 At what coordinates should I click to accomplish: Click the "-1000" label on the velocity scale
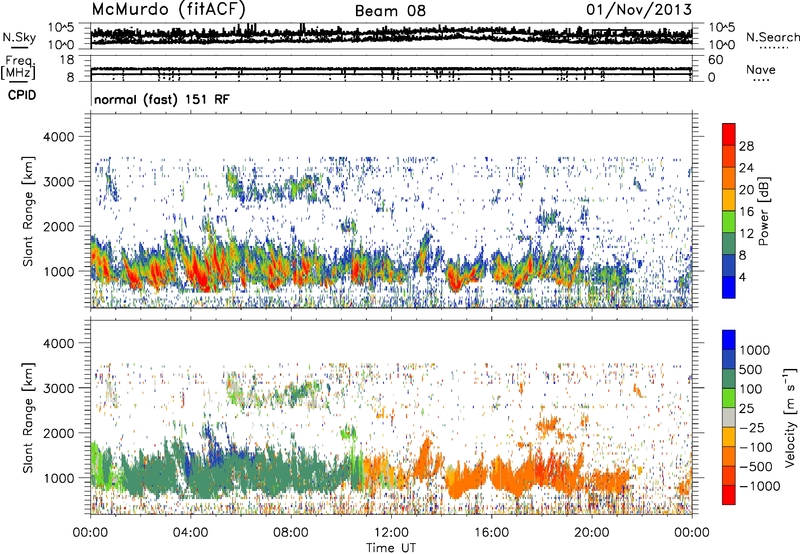tap(760, 486)
